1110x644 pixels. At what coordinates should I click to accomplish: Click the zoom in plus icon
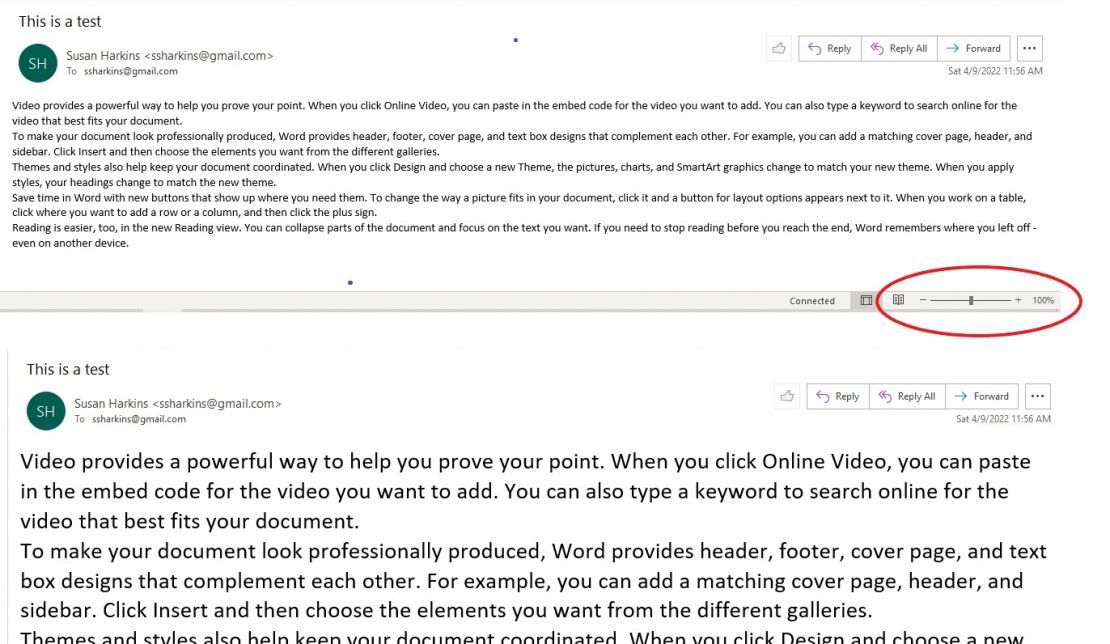click(1018, 300)
